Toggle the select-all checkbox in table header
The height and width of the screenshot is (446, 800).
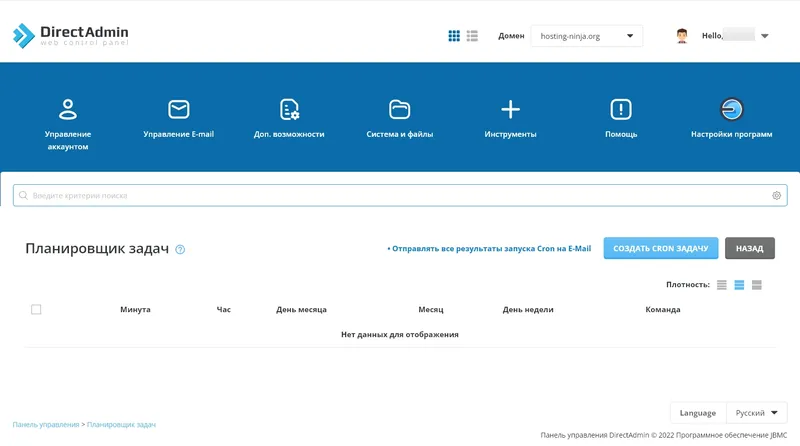click(36, 309)
